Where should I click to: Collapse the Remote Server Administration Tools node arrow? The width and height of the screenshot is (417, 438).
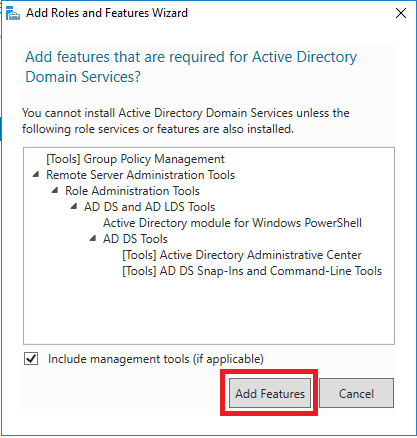coord(36,174)
